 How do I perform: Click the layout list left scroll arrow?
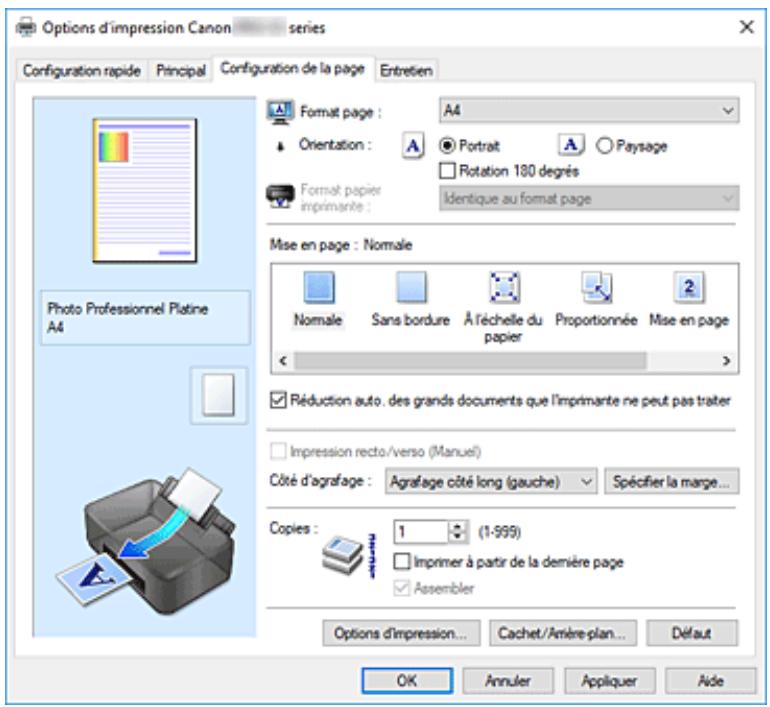pos(283,361)
